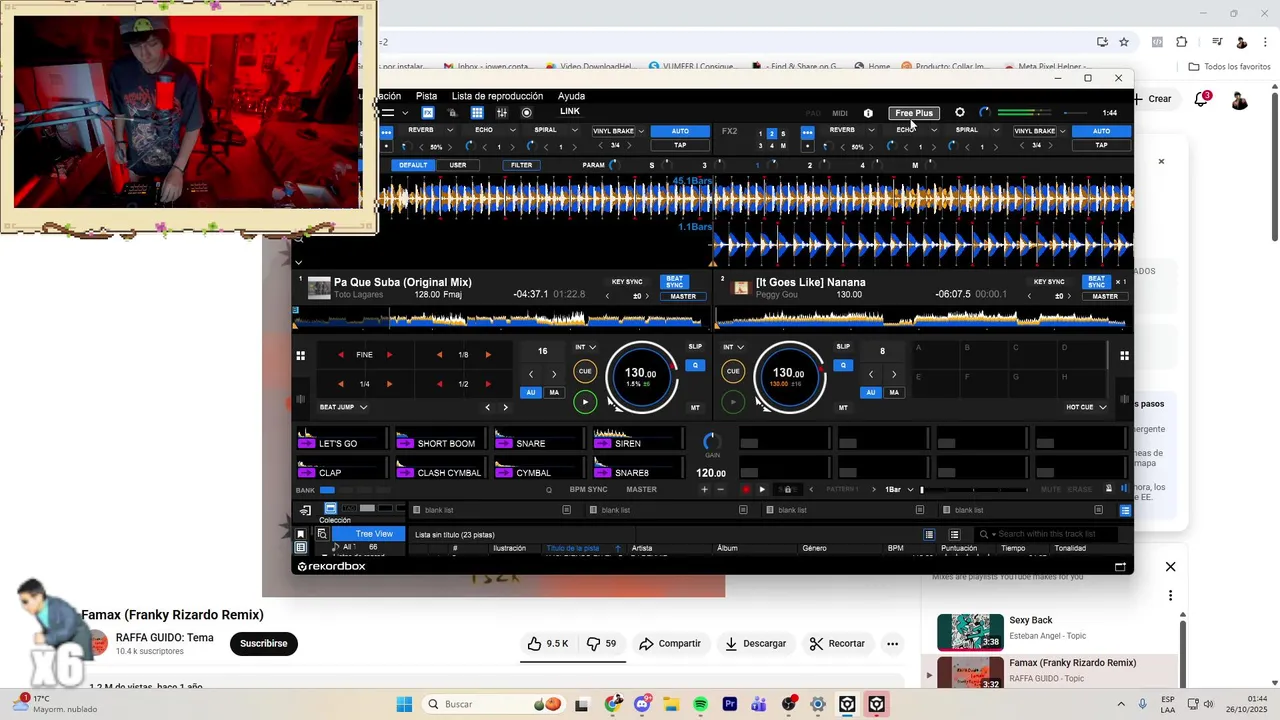Trigger the SIREN sampler pad
The image size is (1280, 720).
[637, 440]
